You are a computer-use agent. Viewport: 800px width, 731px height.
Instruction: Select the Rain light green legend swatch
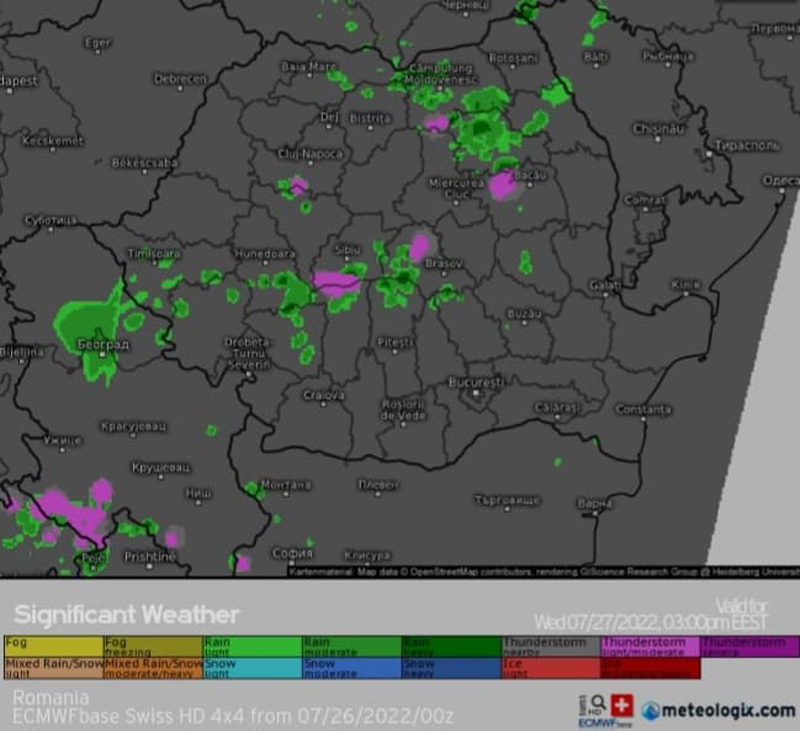[252, 646]
